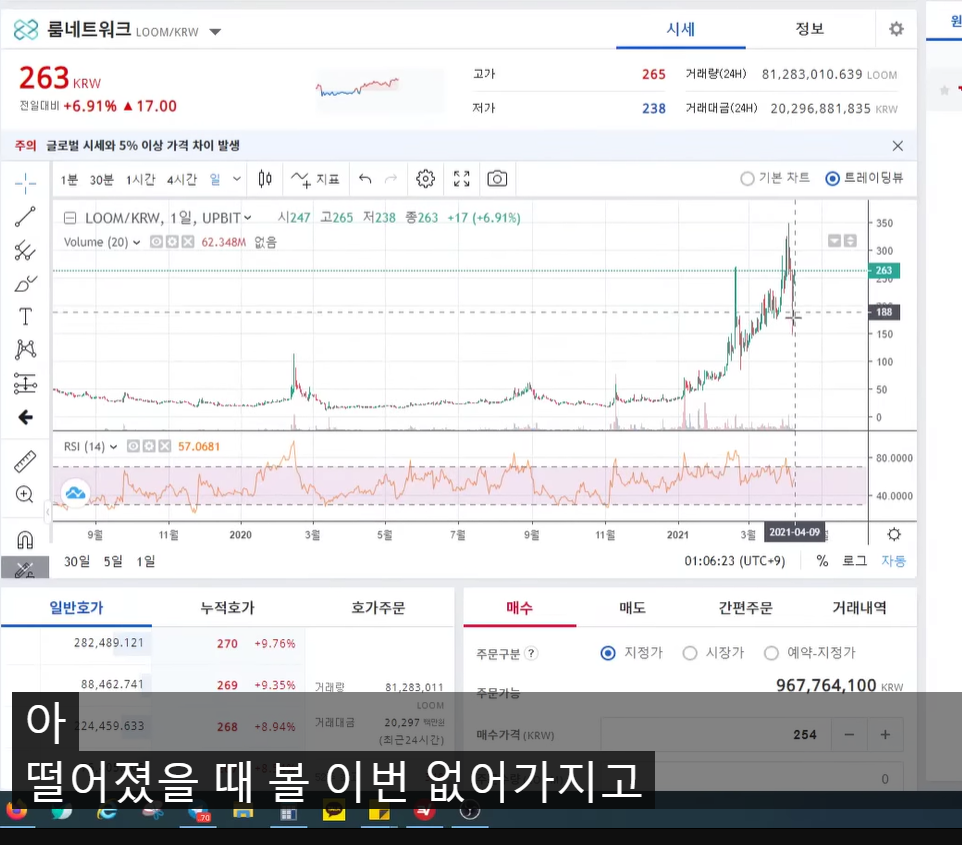Click the back arrow in drawing toolbar
This screenshot has height=845, width=962.
(x=25, y=417)
